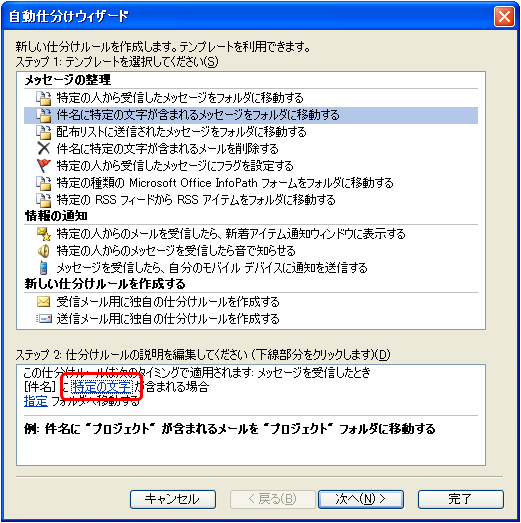Open the 特定の文字 link in step 2

coord(101,387)
